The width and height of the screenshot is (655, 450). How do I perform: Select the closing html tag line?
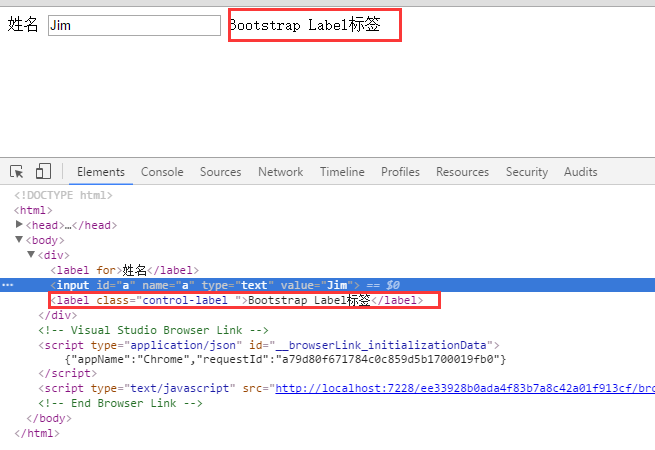[x=37, y=433]
